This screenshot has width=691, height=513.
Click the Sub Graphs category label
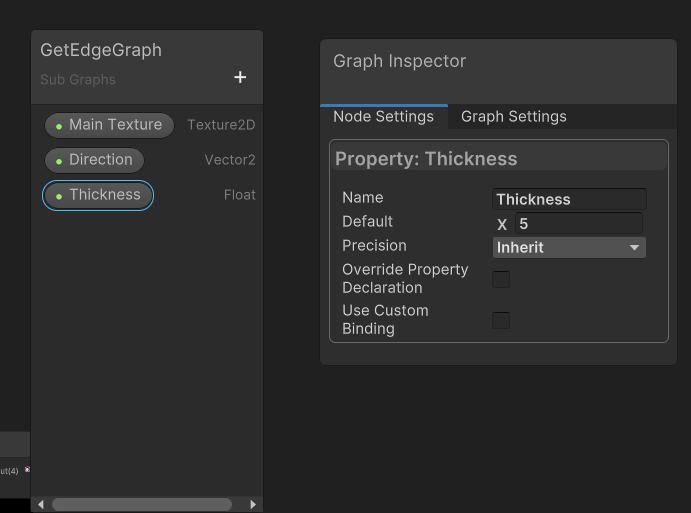tap(78, 80)
